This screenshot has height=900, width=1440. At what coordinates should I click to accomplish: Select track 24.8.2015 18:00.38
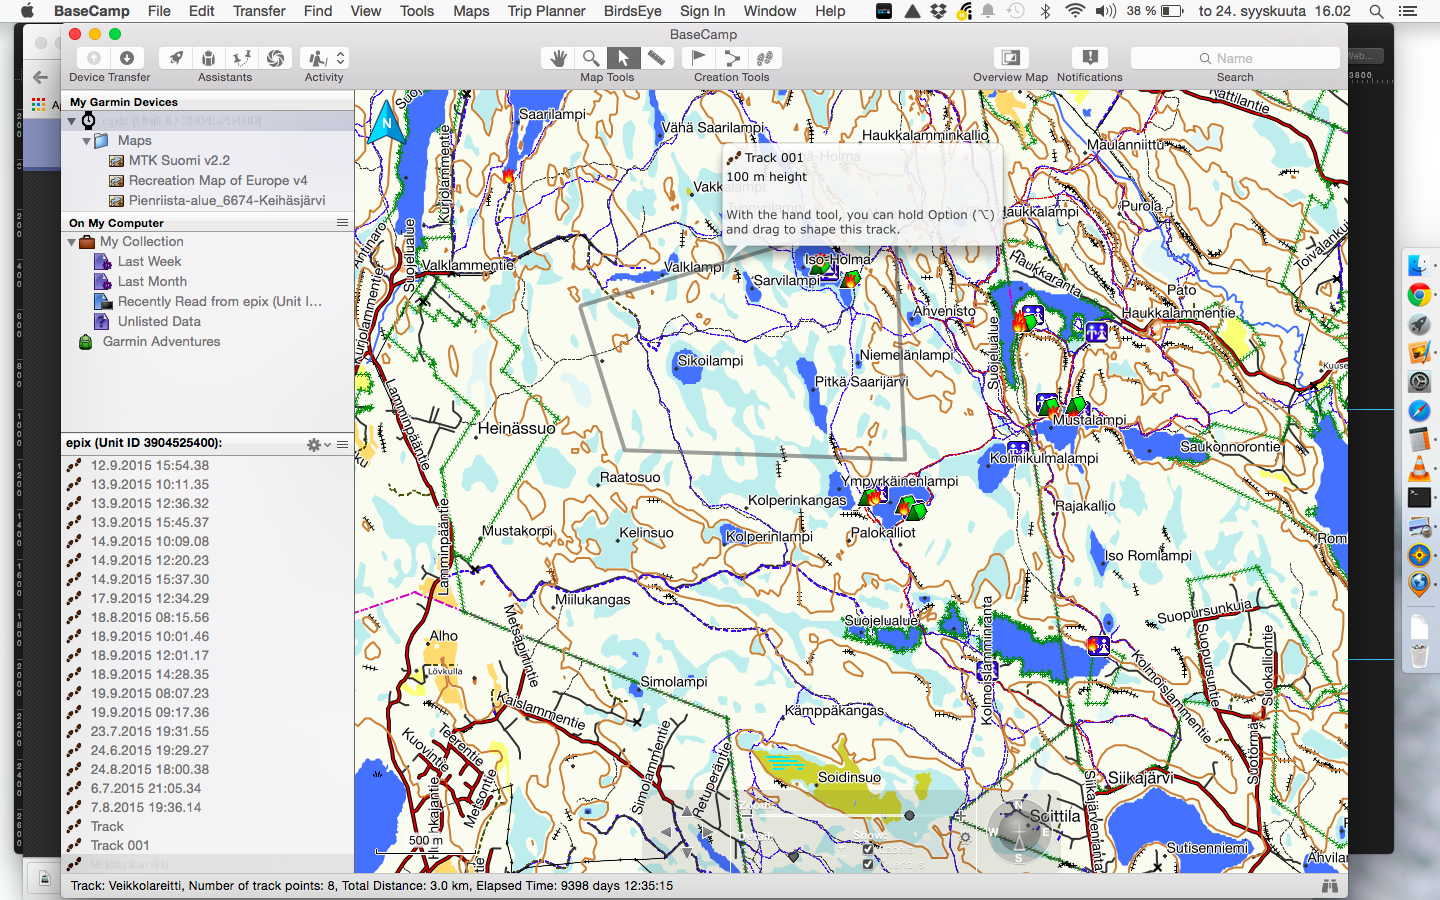point(150,769)
